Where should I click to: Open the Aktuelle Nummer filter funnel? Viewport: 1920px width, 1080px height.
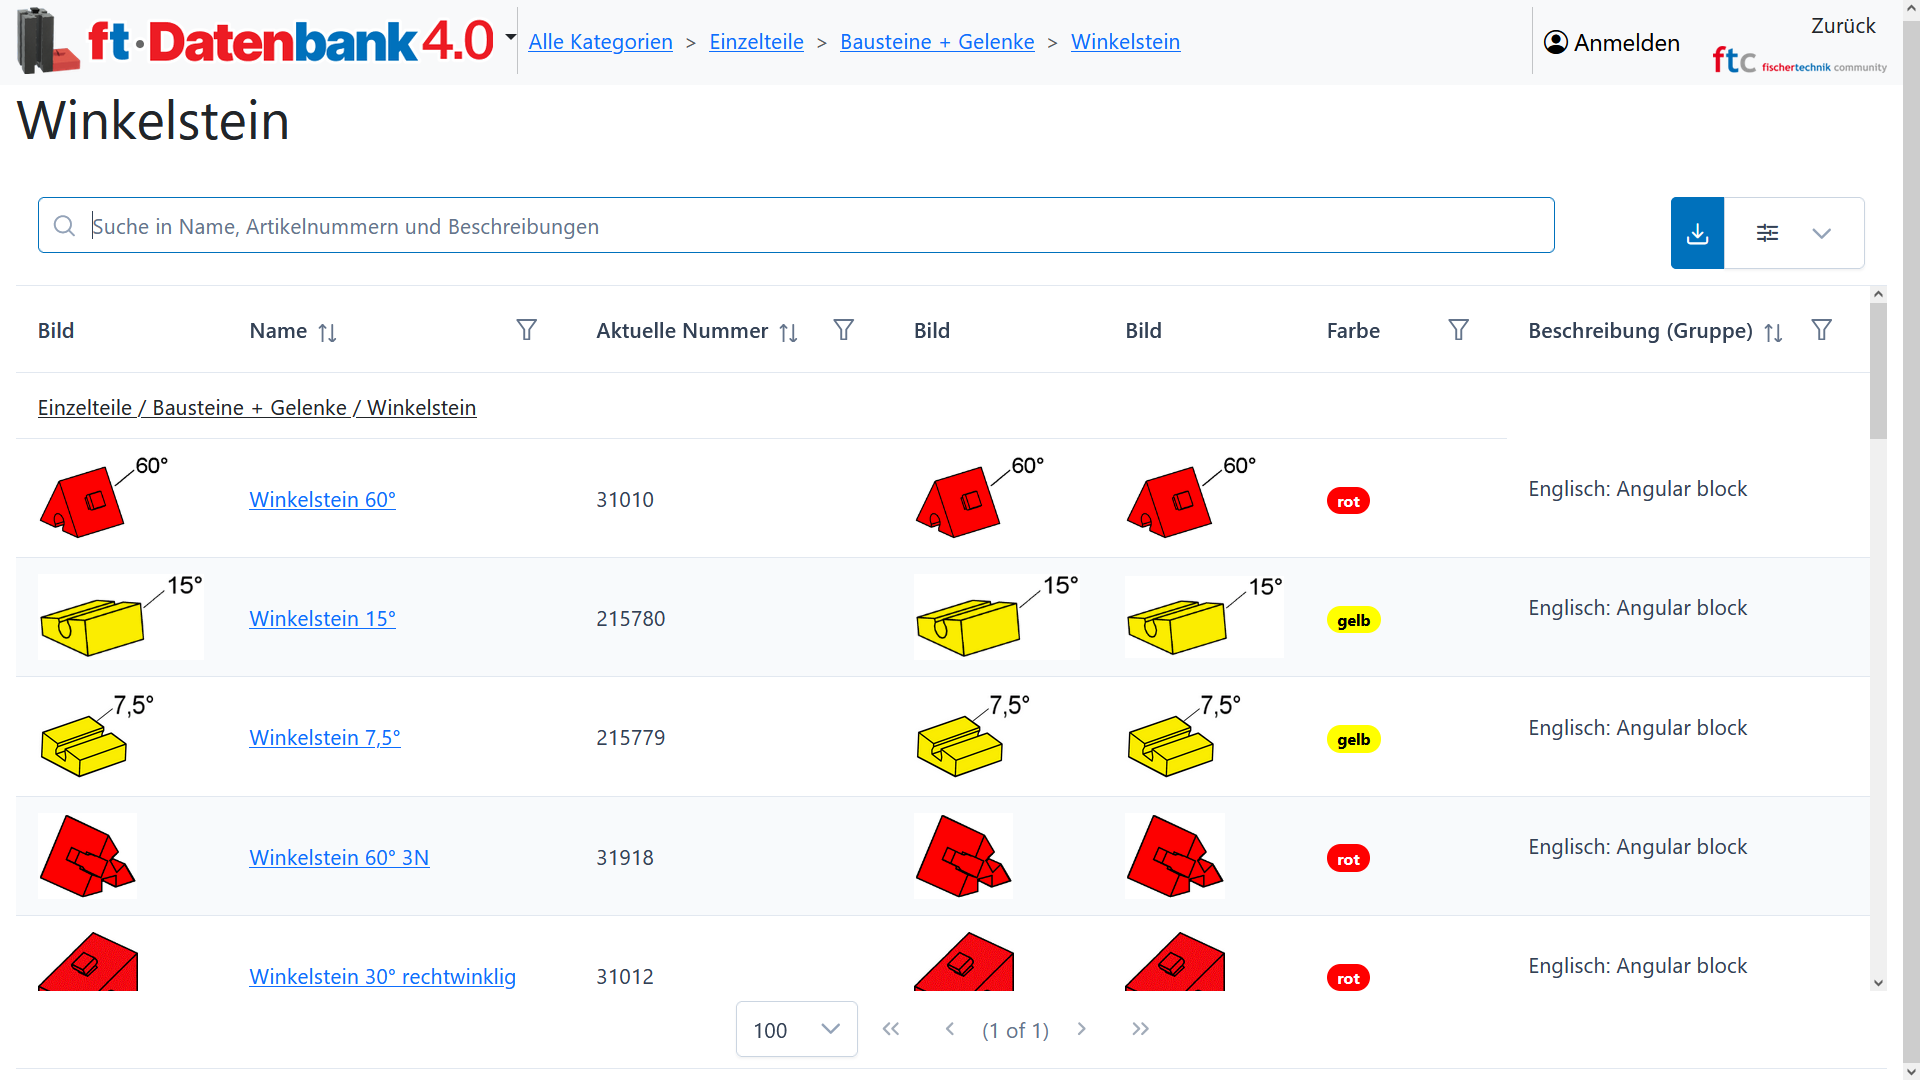click(843, 330)
